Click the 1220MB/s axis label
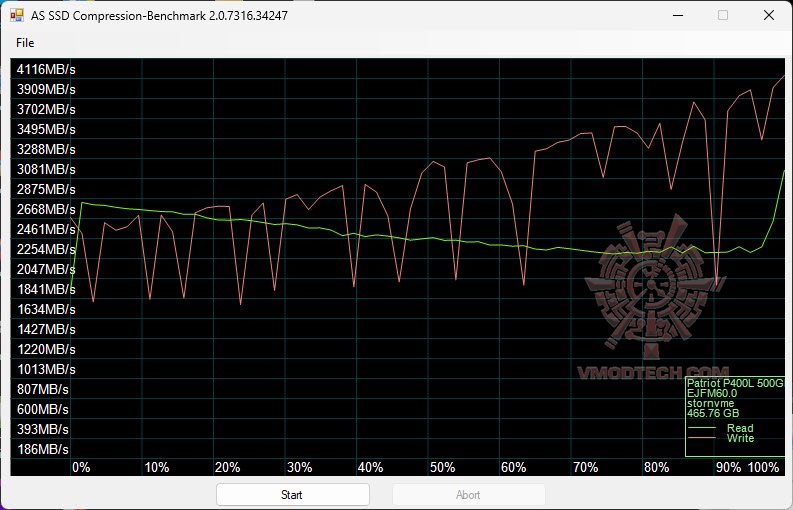This screenshot has height=510, width=793. [x=46, y=349]
